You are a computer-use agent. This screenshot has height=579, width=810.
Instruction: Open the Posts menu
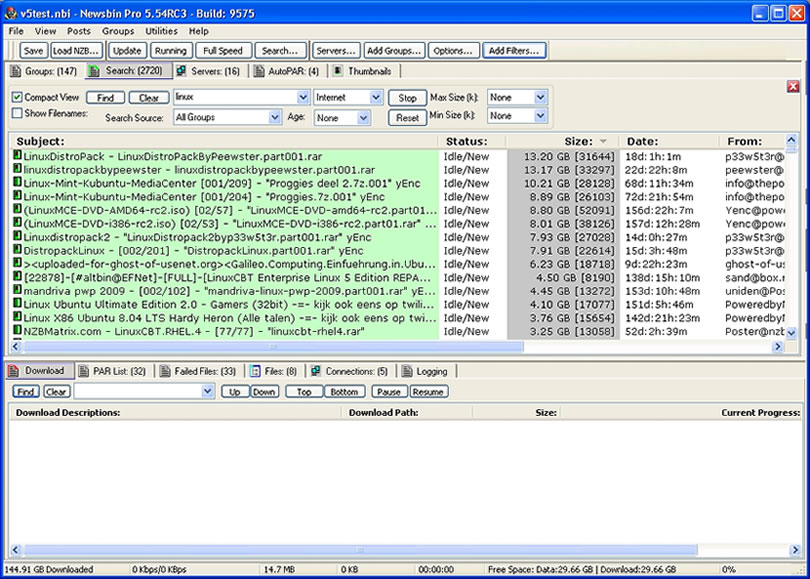(x=79, y=31)
